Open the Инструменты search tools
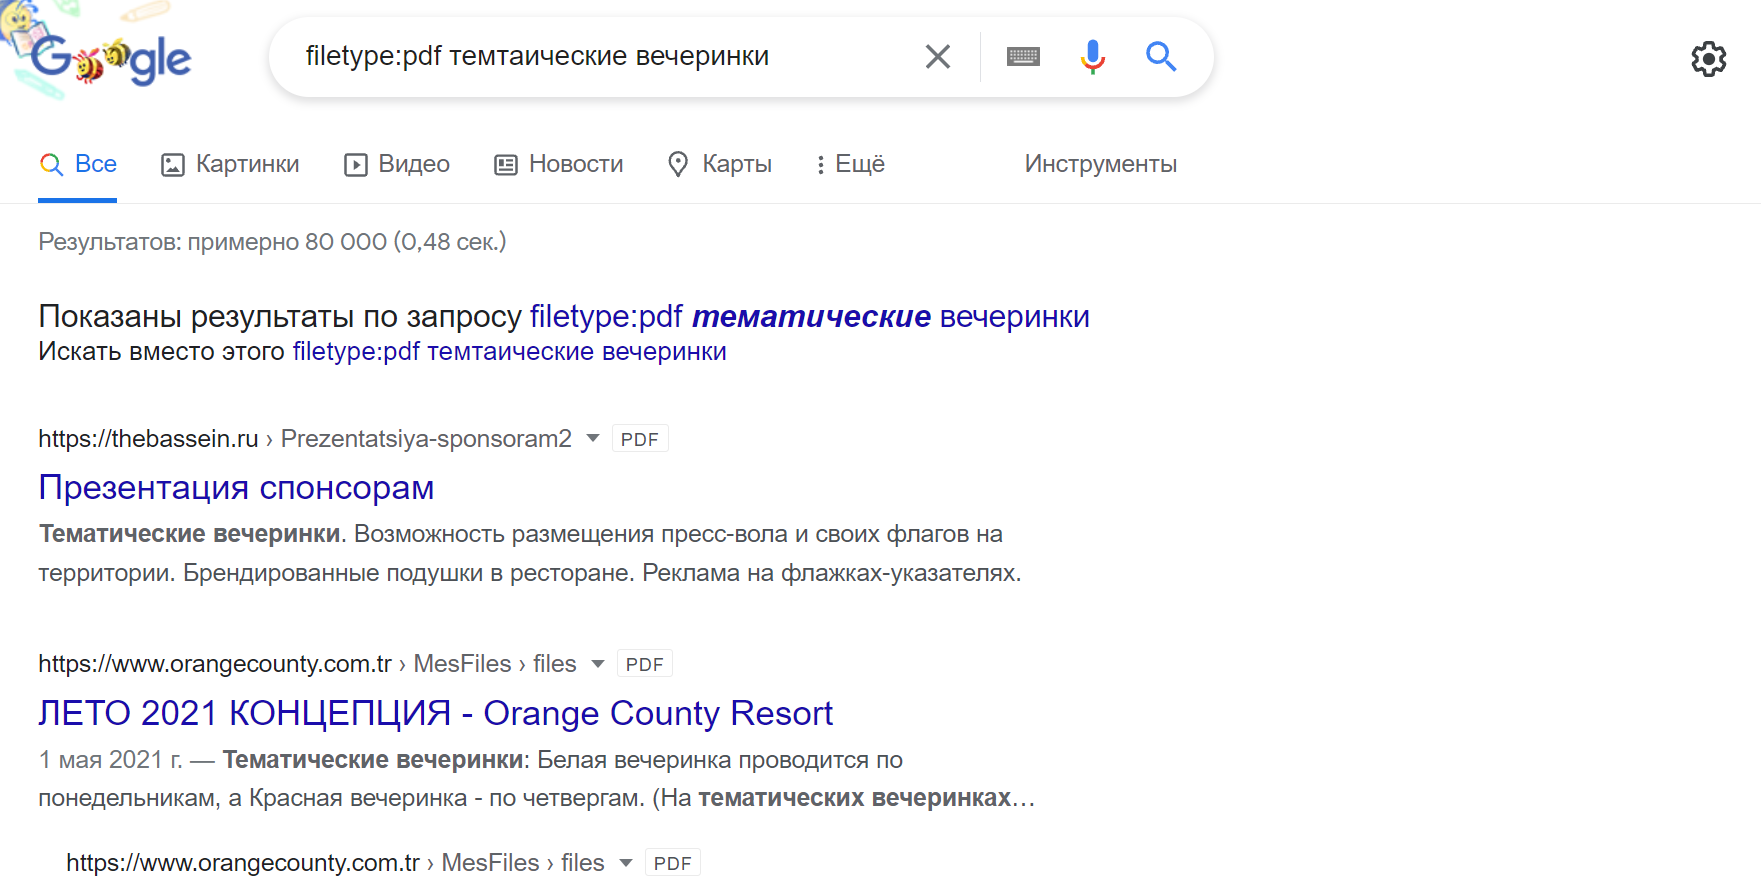 pos(1100,164)
